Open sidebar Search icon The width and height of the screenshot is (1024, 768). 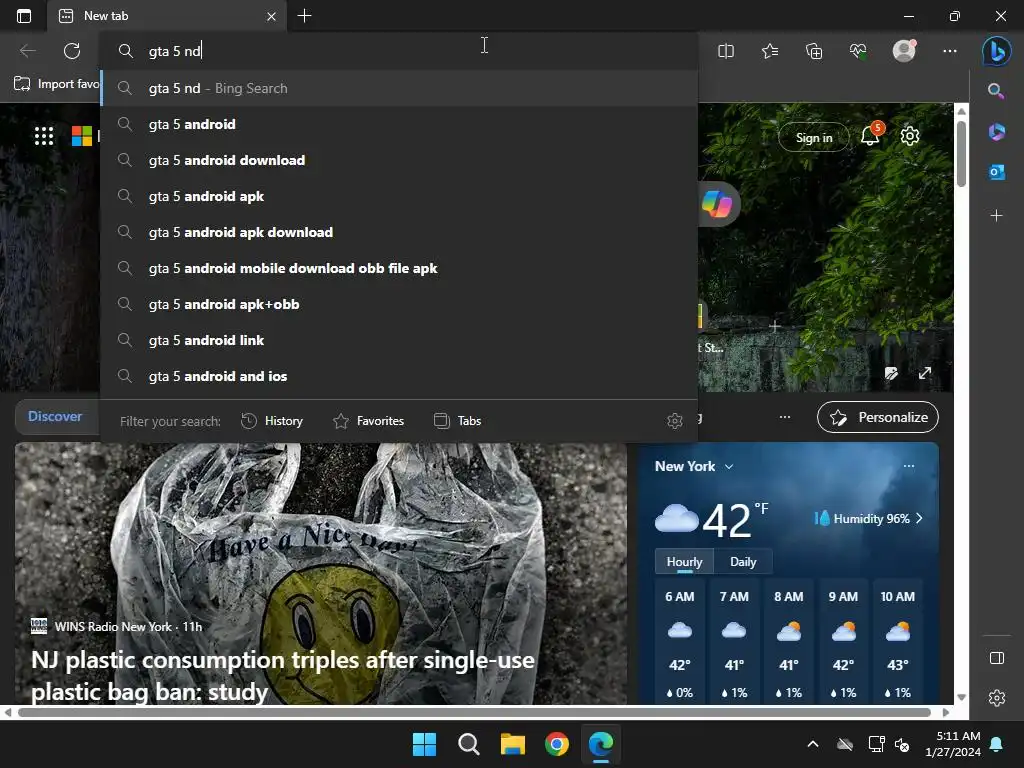996,91
